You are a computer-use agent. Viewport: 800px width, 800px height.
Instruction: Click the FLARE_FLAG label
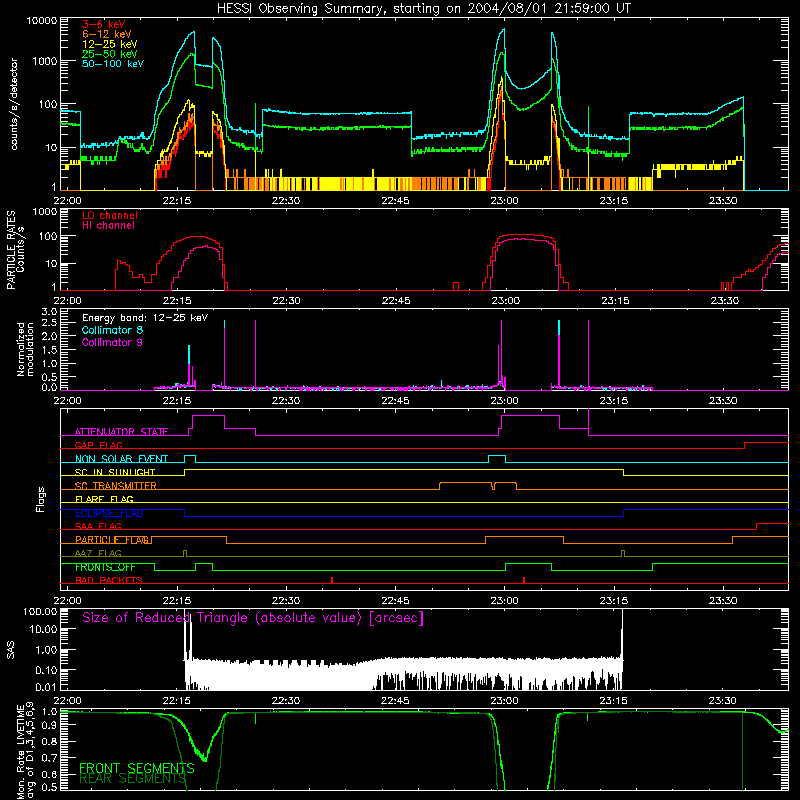[104, 499]
